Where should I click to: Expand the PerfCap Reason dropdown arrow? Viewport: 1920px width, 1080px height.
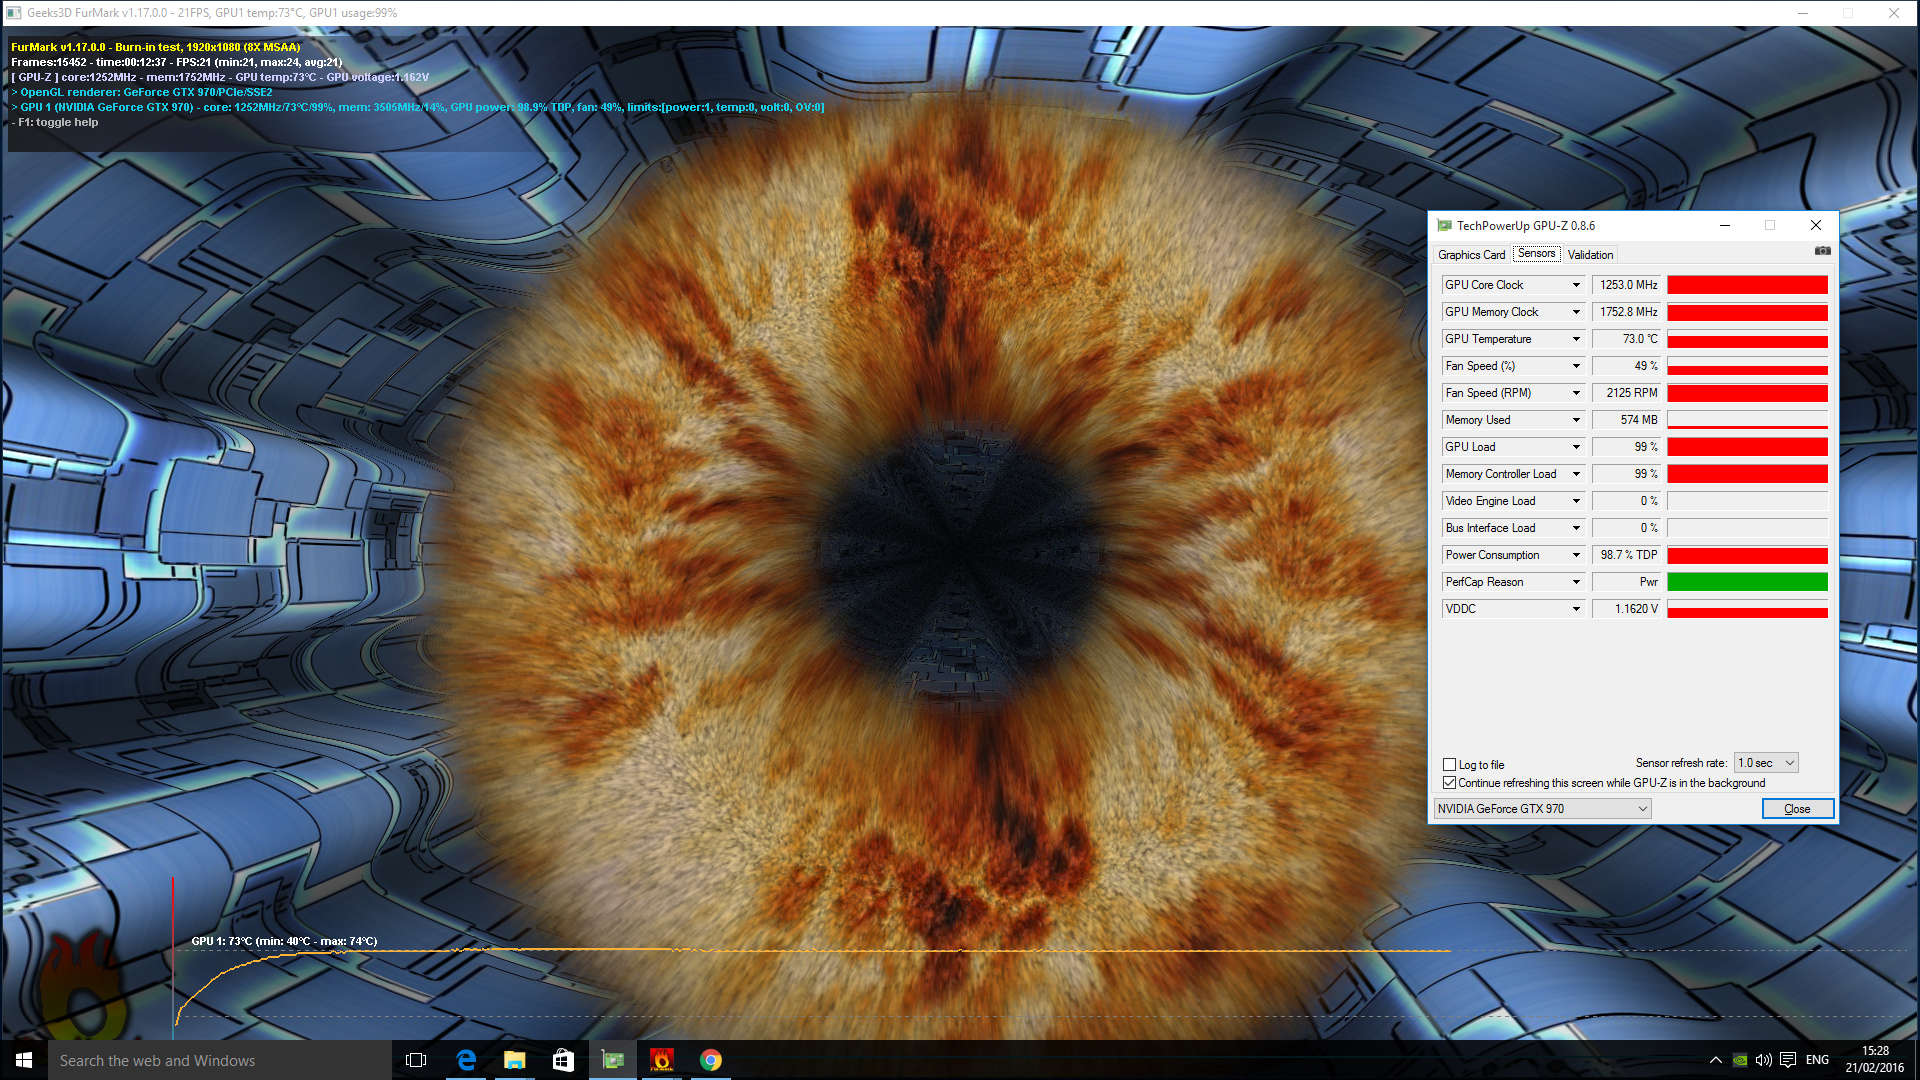tap(1576, 582)
